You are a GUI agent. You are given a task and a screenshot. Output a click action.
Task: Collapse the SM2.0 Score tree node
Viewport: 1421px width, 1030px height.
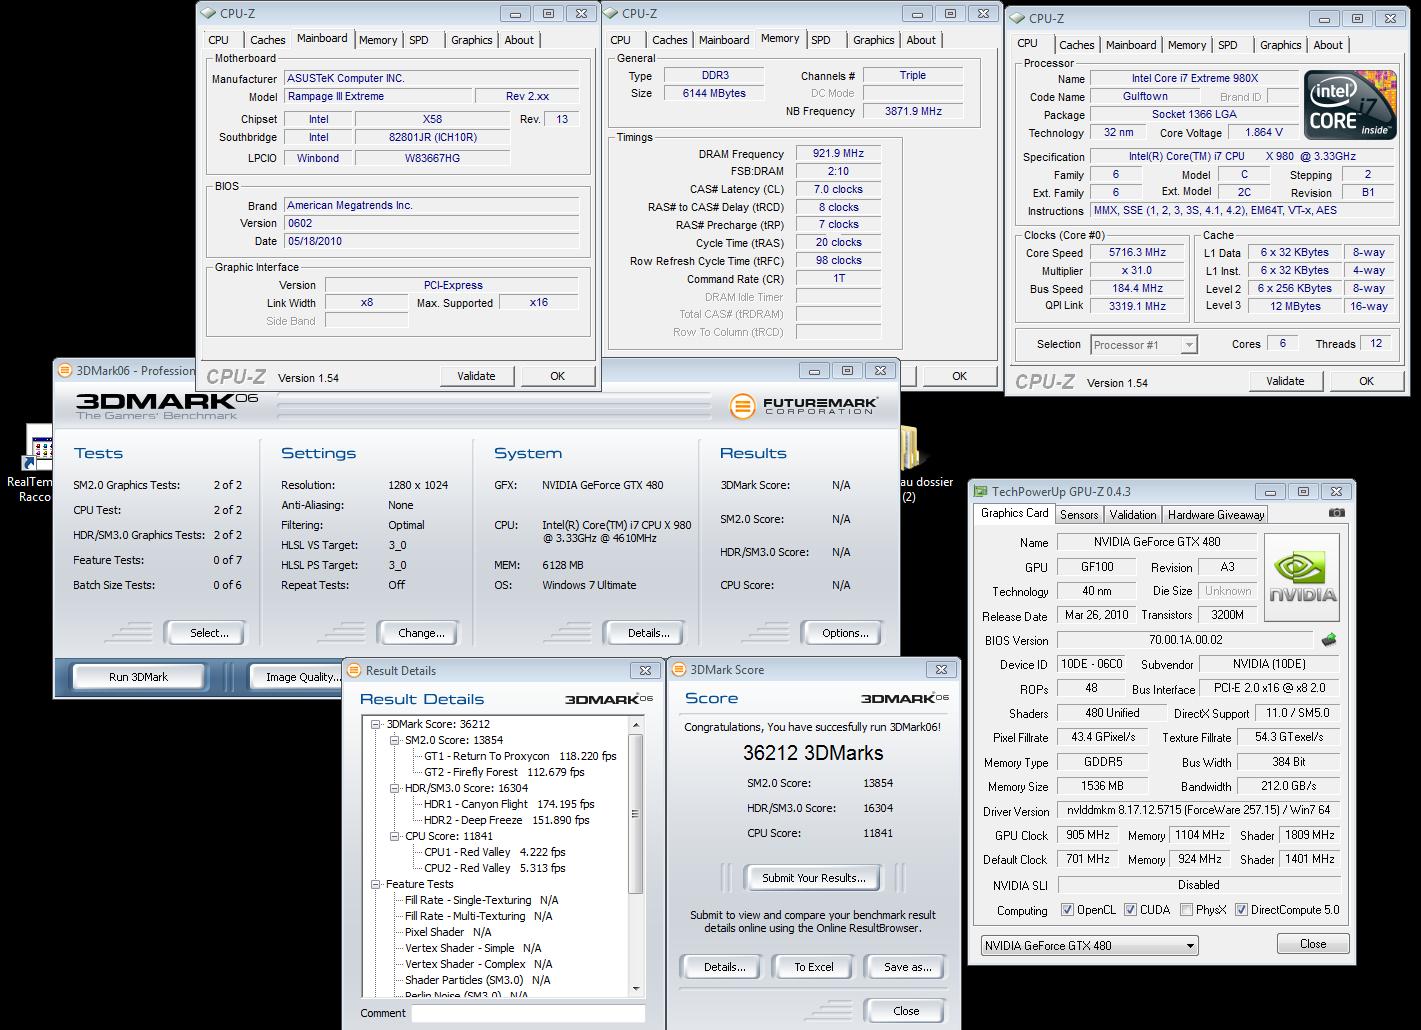point(394,740)
